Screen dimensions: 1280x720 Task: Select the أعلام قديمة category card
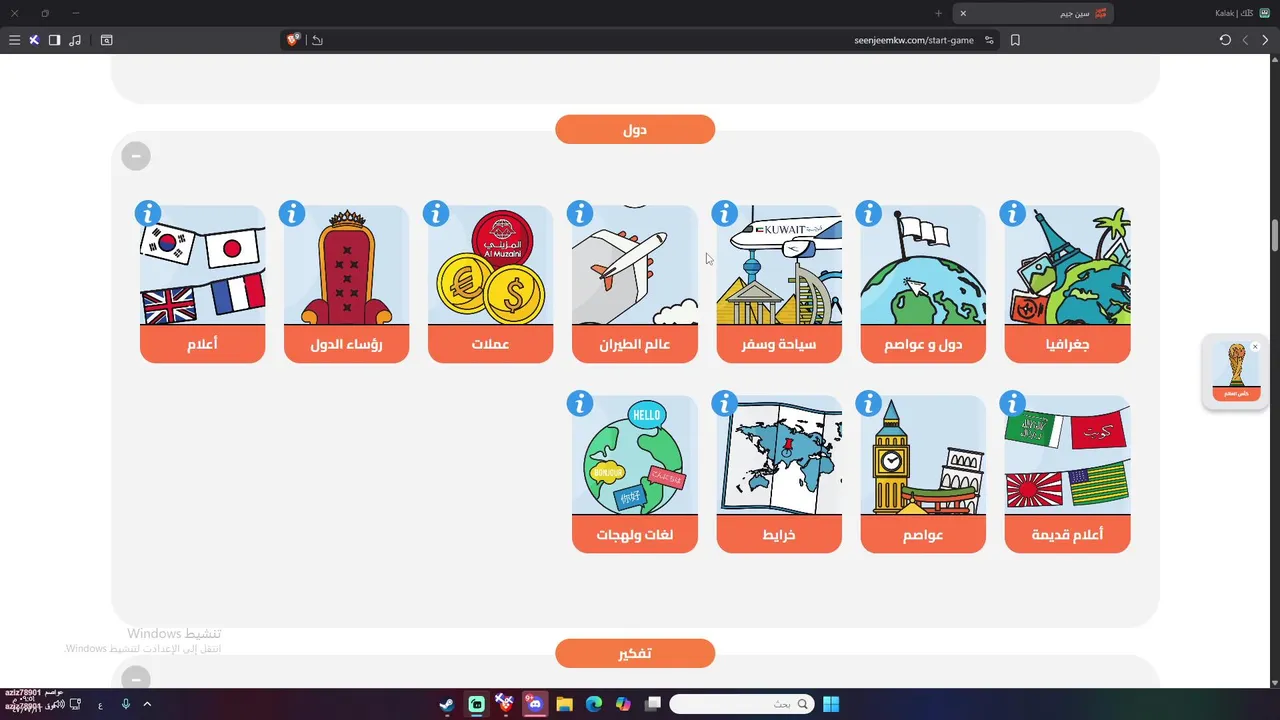point(1067,474)
